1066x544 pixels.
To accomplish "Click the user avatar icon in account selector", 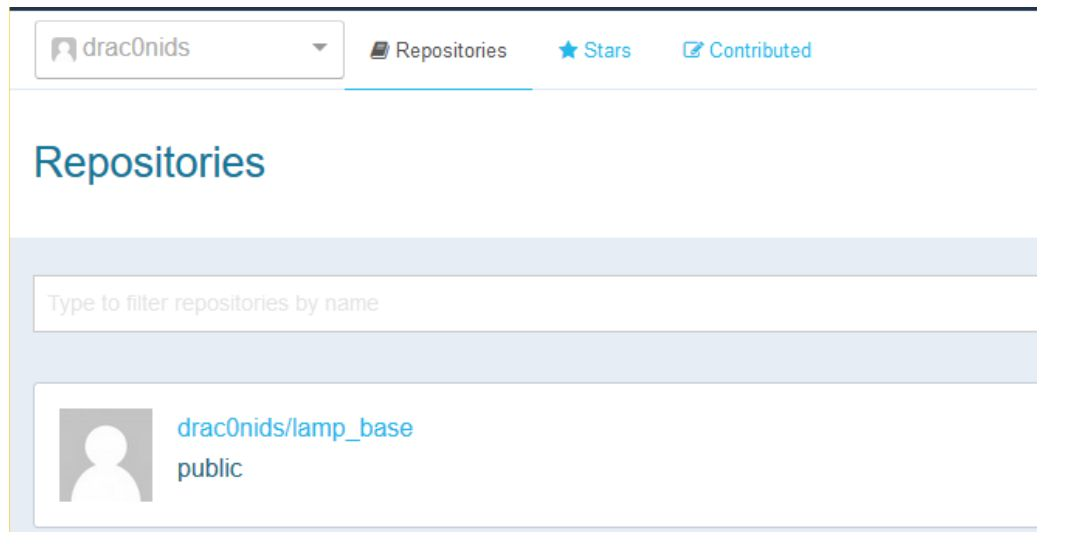I will (62, 49).
